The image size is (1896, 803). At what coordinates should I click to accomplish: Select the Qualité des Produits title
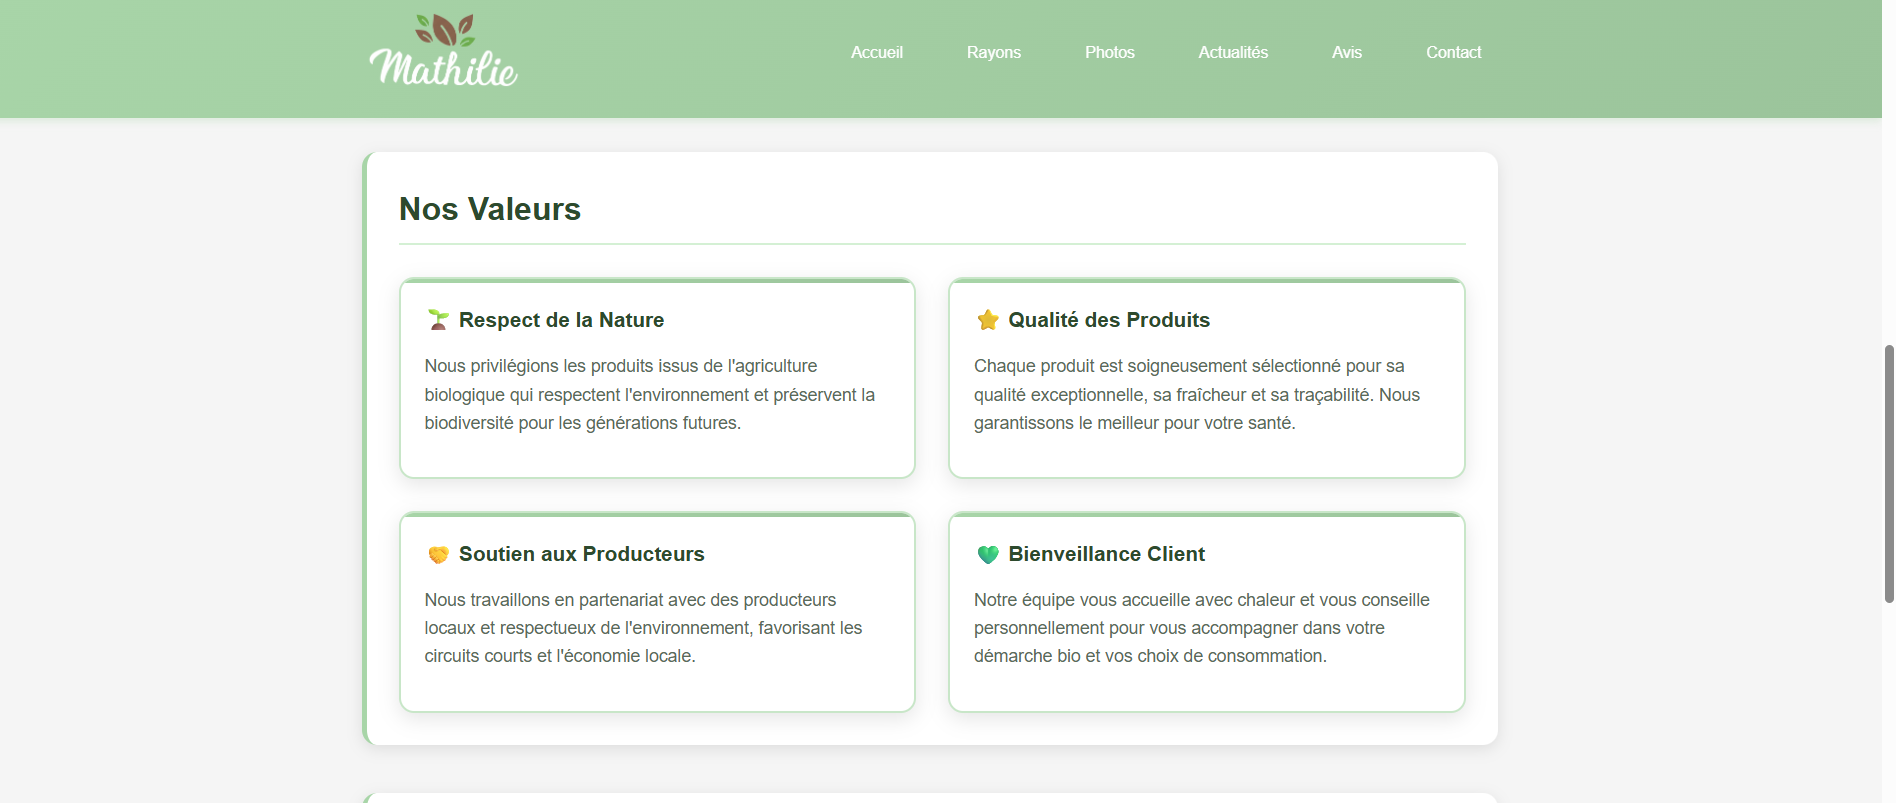click(1109, 320)
